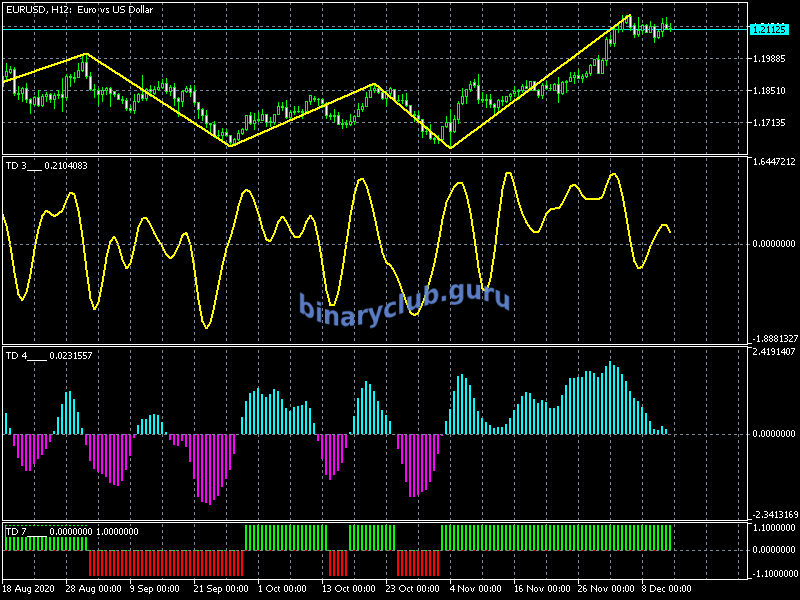Select the 1.17135 price axis level
The height and width of the screenshot is (600, 800).
tap(772, 123)
